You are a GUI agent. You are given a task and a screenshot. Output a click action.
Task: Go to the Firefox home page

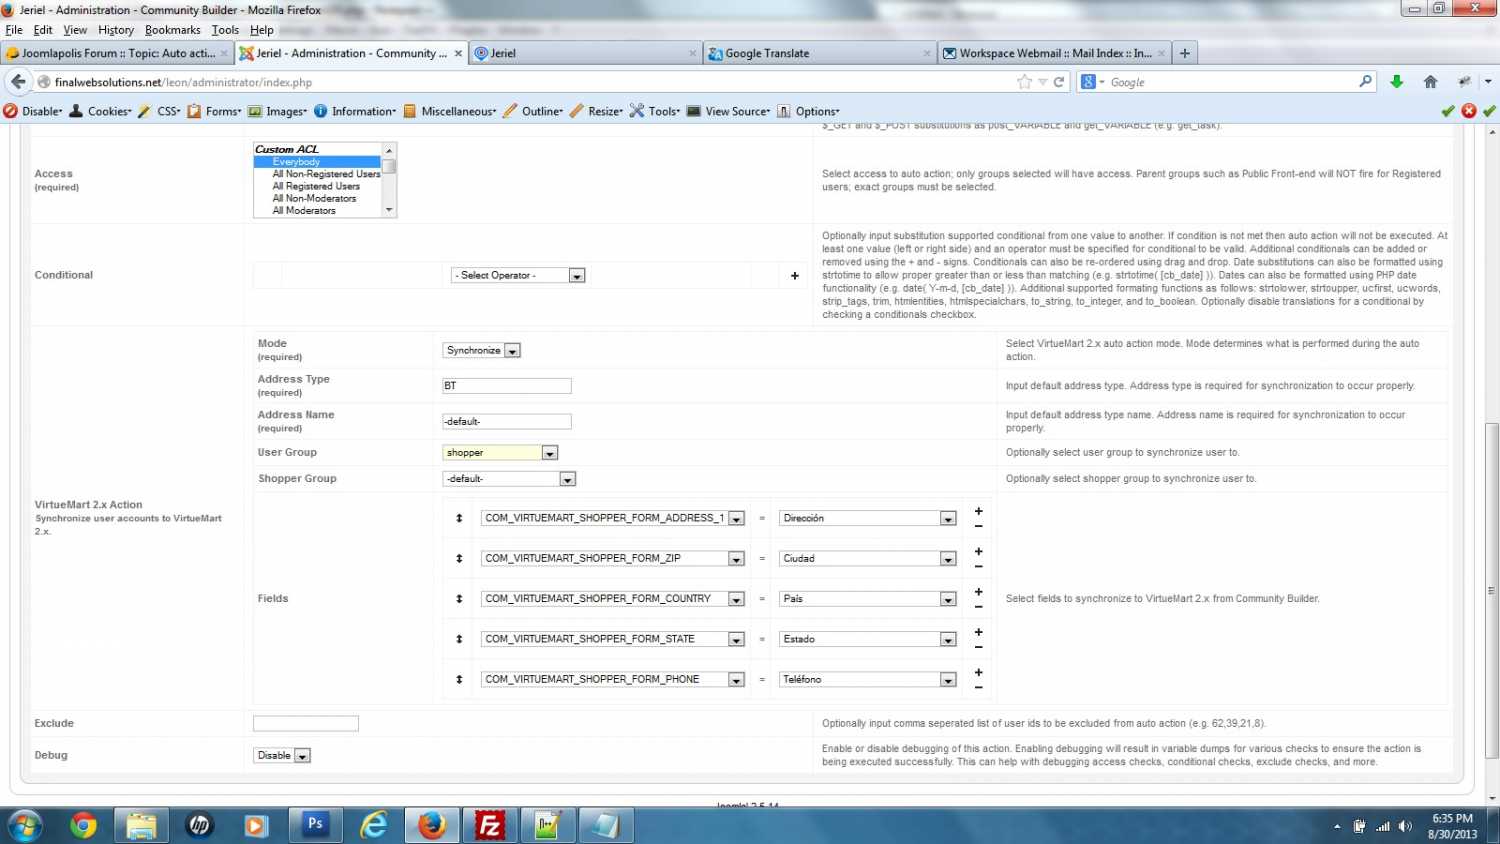(x=1431, y=82)
